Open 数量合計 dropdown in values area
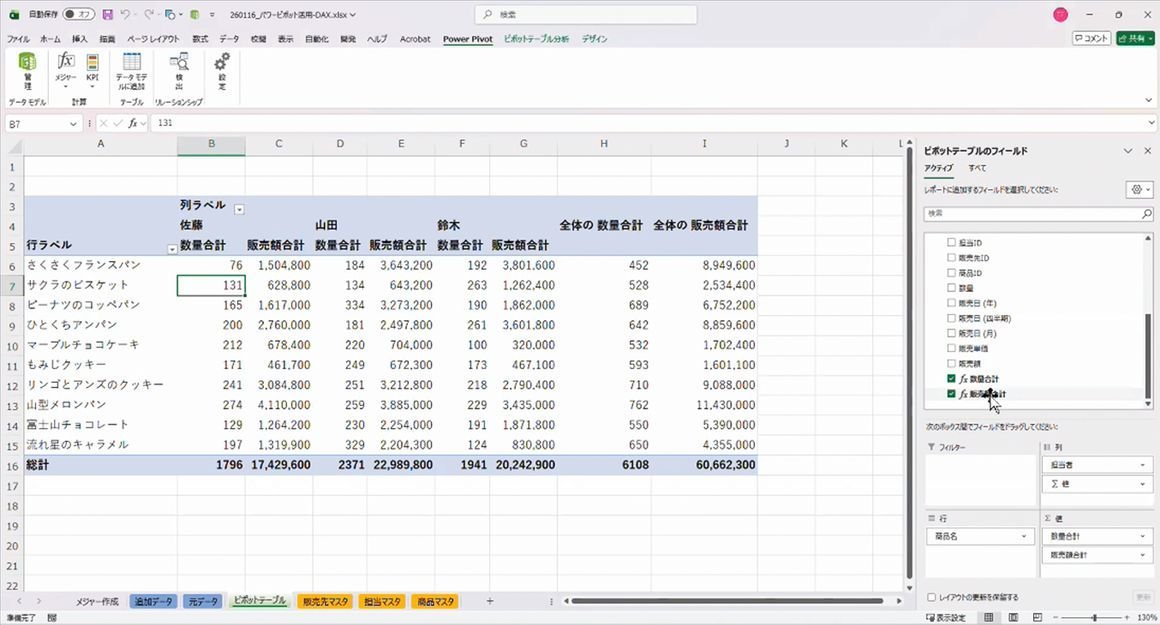The width and height of the screenshot is (1160, 625). tap(1143, 536)
